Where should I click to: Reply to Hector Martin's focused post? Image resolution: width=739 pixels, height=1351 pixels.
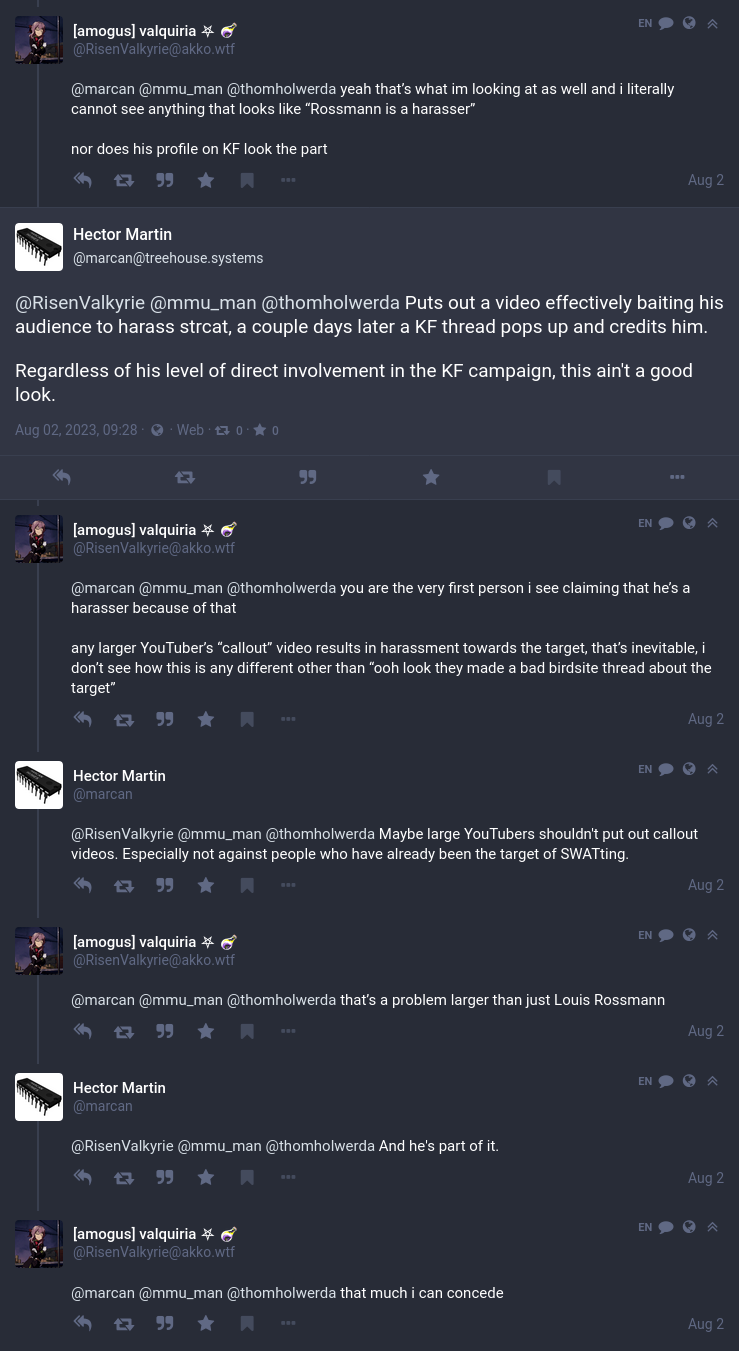click(62, 478)
